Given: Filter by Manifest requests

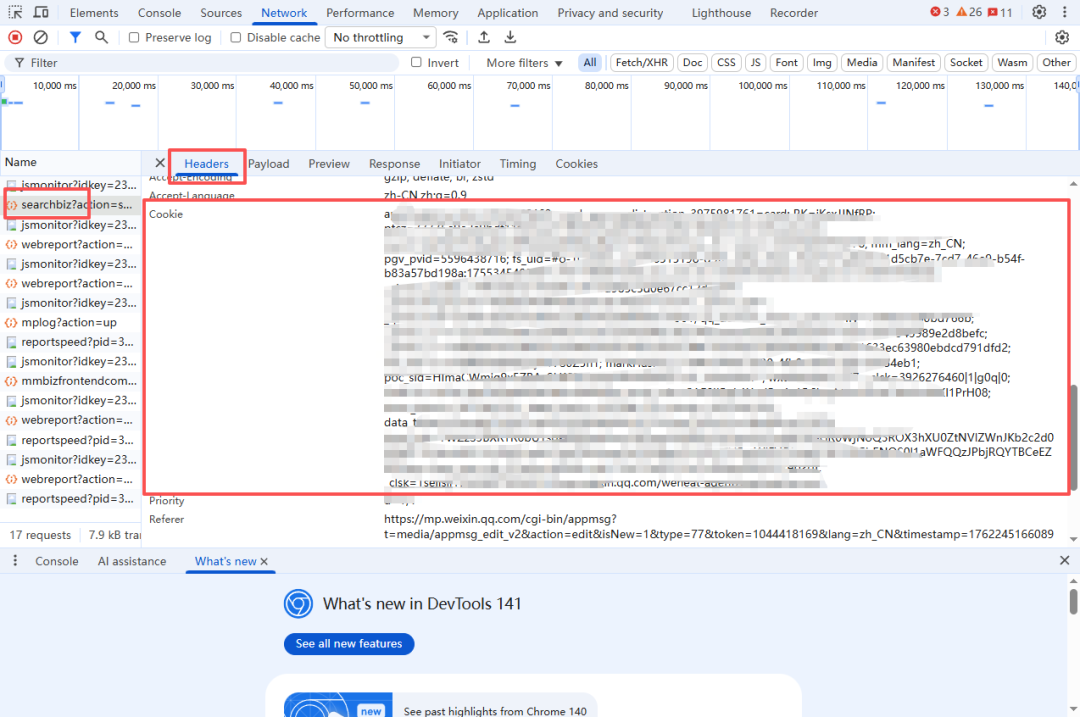Looking at the screenshot, I should pyautogui.click(x=913, y=62).
